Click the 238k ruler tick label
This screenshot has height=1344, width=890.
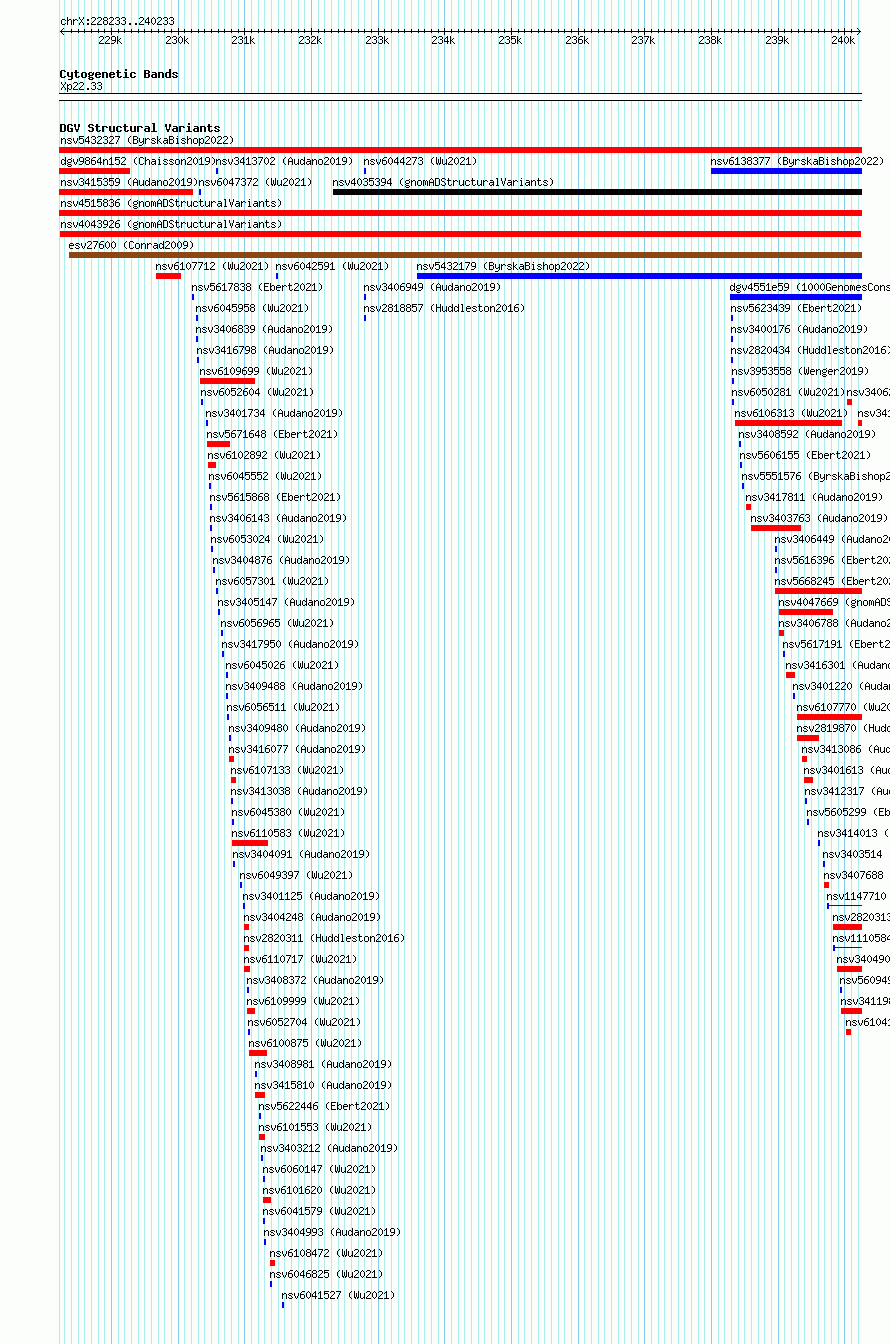[710, 40]
